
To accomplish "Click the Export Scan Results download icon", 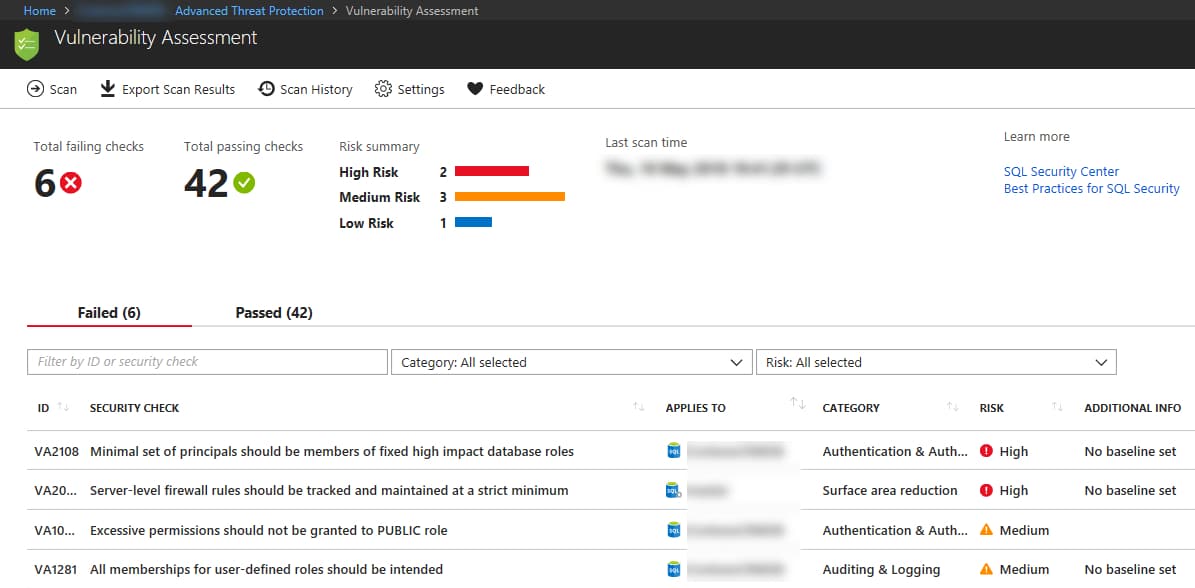I will [x=107, y=89].
